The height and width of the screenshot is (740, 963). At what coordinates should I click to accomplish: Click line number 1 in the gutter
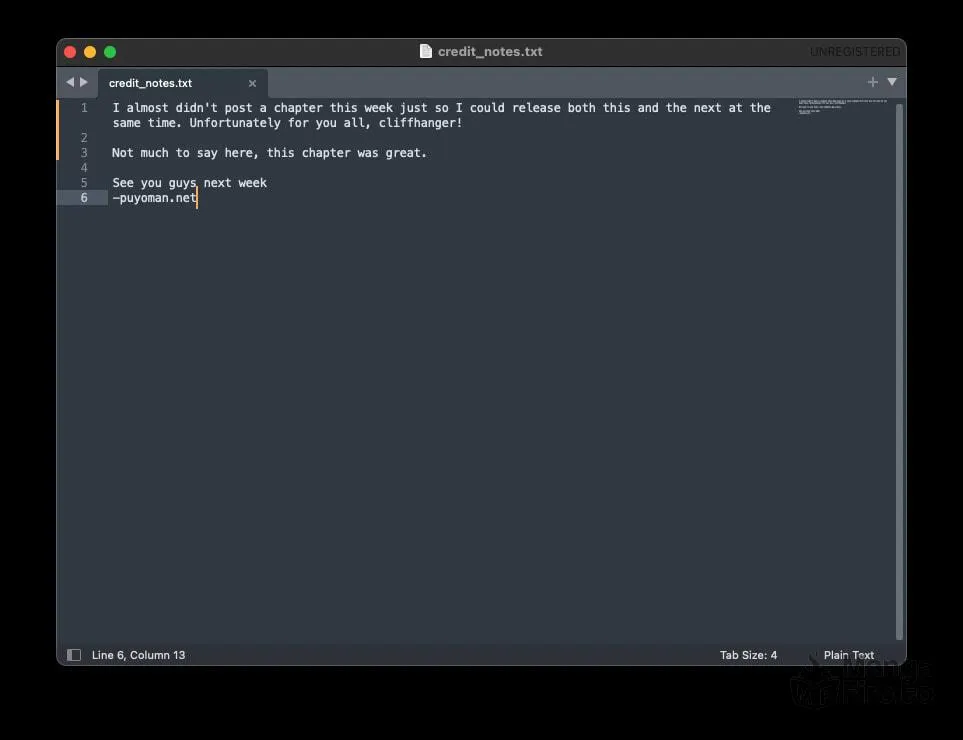click(x=84, y=108)
